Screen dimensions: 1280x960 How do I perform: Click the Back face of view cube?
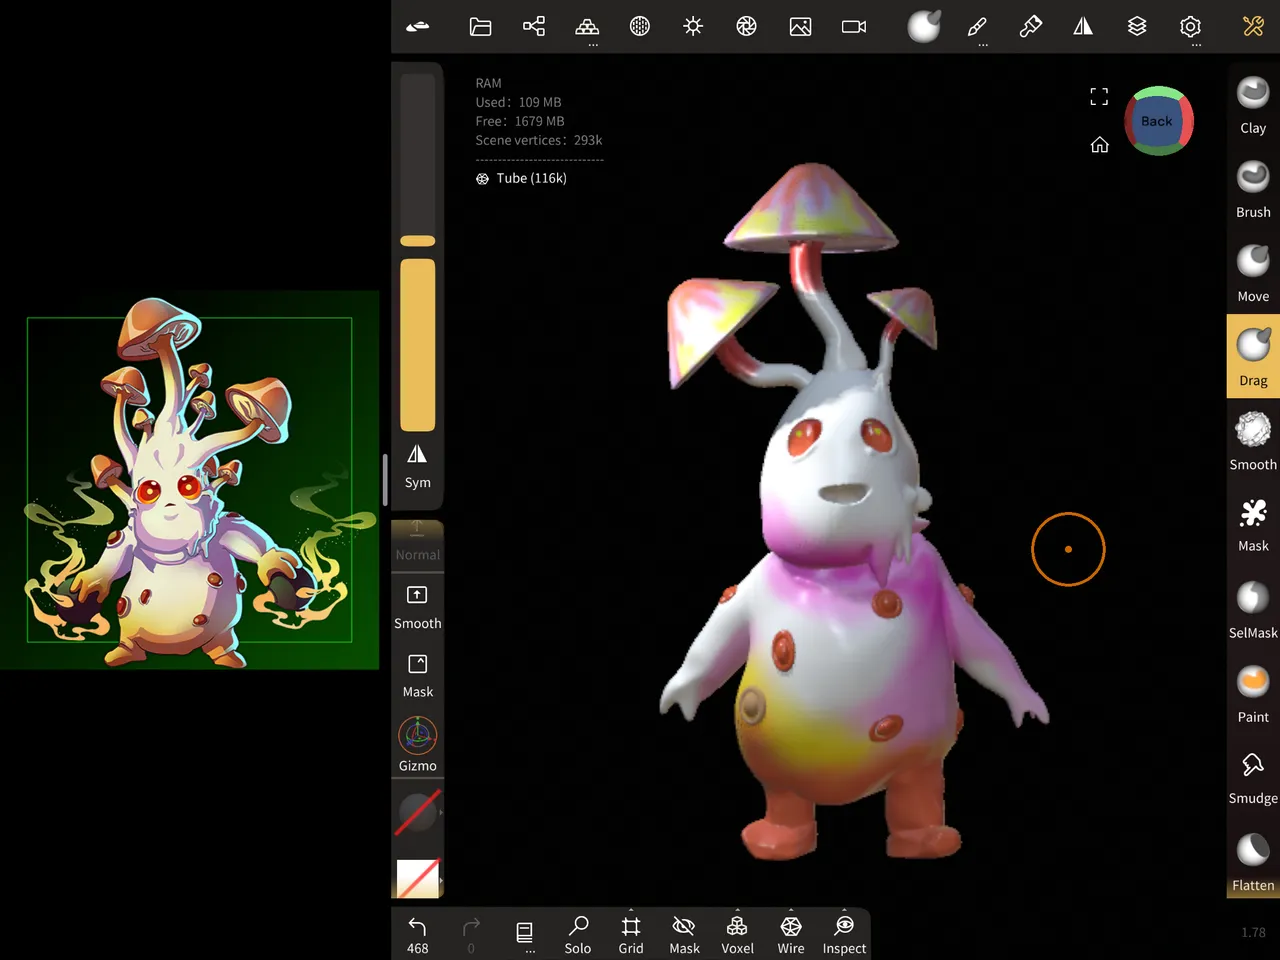pos(1157,121)
